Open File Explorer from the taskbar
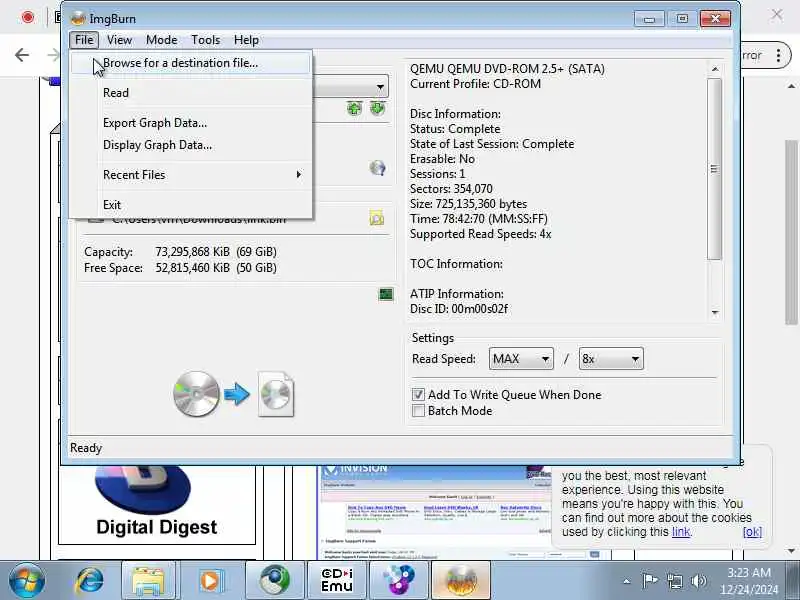The width and height of the screenshot is (800, 600). [148, 581]
